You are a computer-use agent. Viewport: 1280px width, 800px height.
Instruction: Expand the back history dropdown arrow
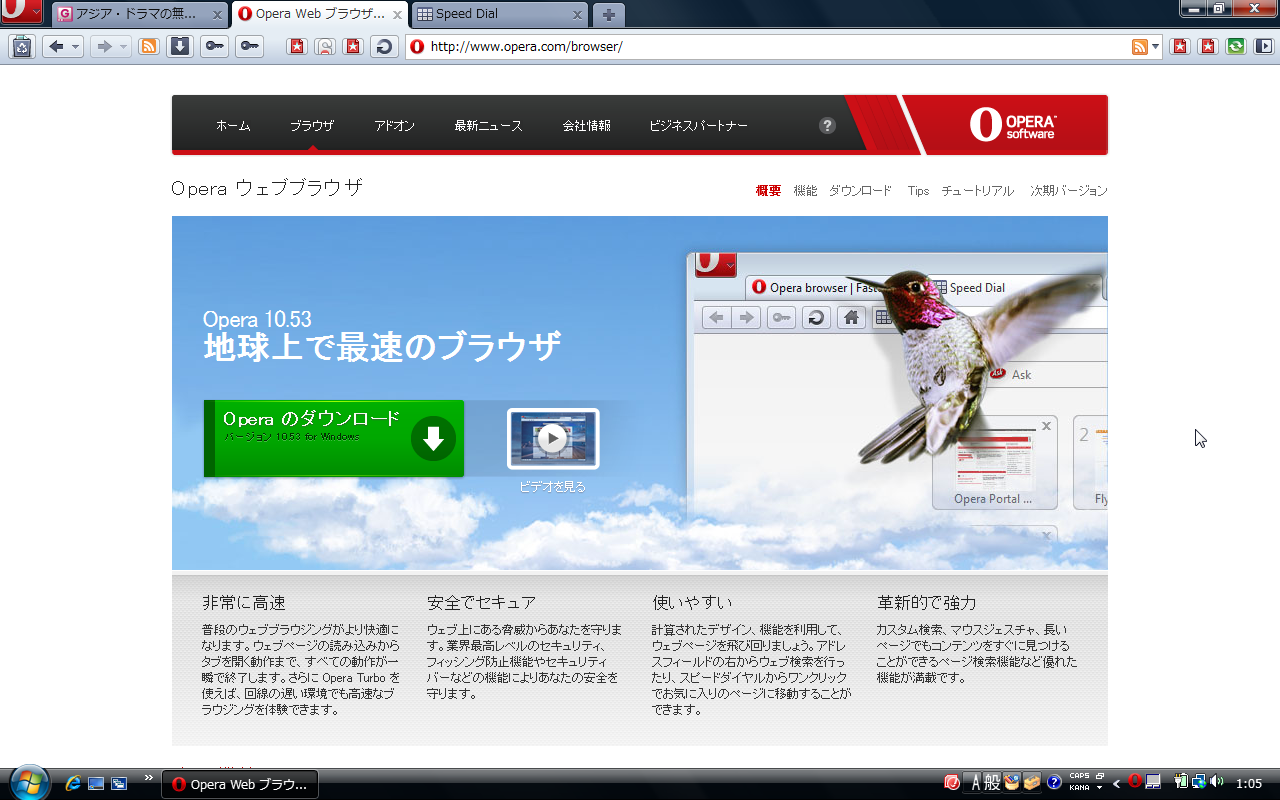point(76,46)
